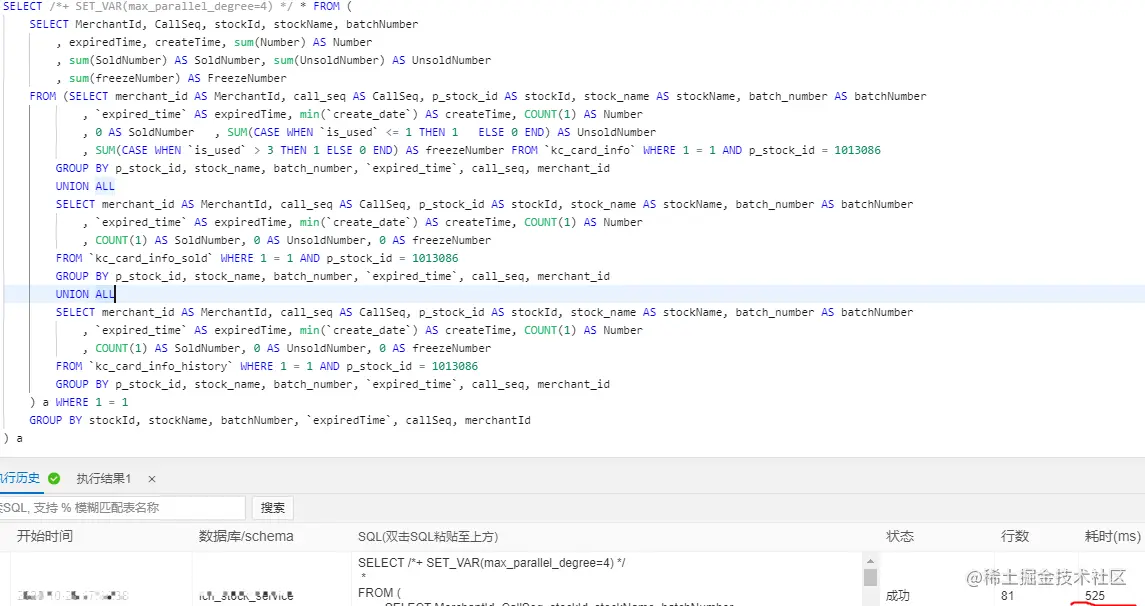Click the scroll-up arrow in SQL cell

coord(870,561)
